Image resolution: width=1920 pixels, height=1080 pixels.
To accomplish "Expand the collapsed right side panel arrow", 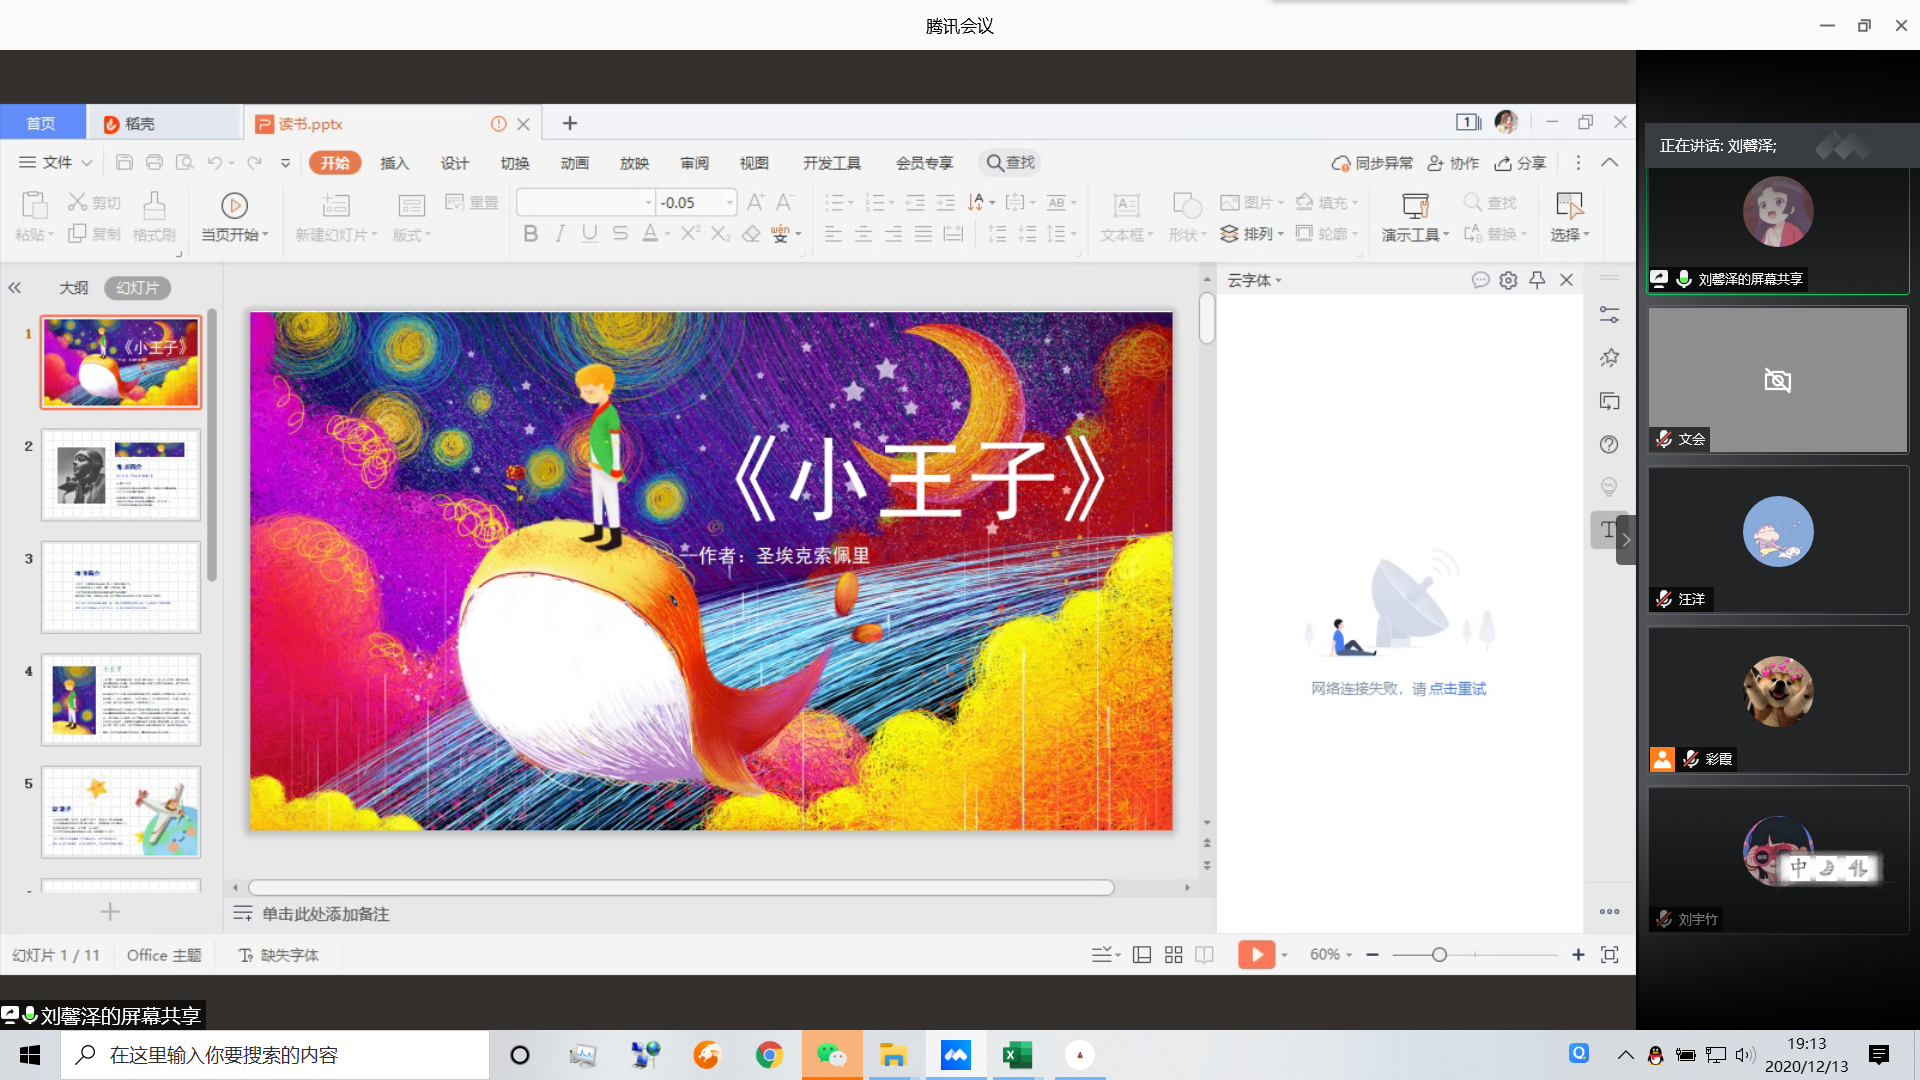I will (1626, 540).
